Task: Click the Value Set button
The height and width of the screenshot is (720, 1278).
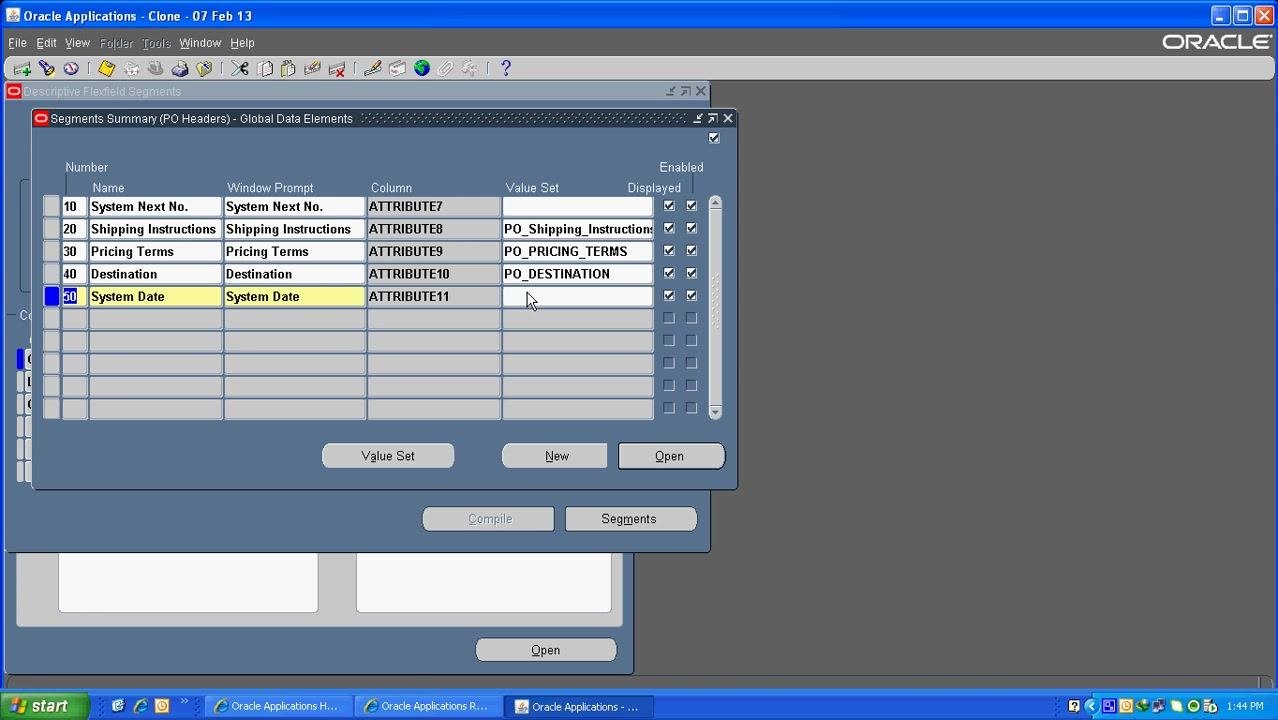Action: (388, 456)
